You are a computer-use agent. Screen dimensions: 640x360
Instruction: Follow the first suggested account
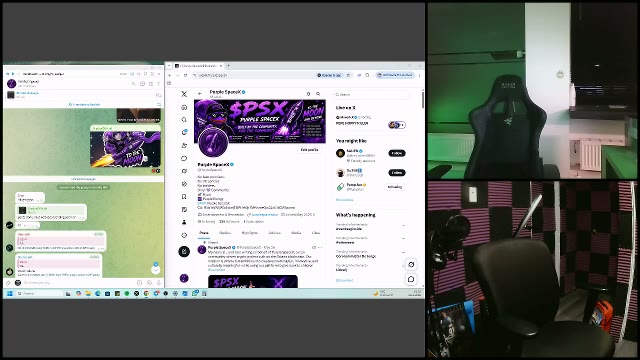click(397, 153)
